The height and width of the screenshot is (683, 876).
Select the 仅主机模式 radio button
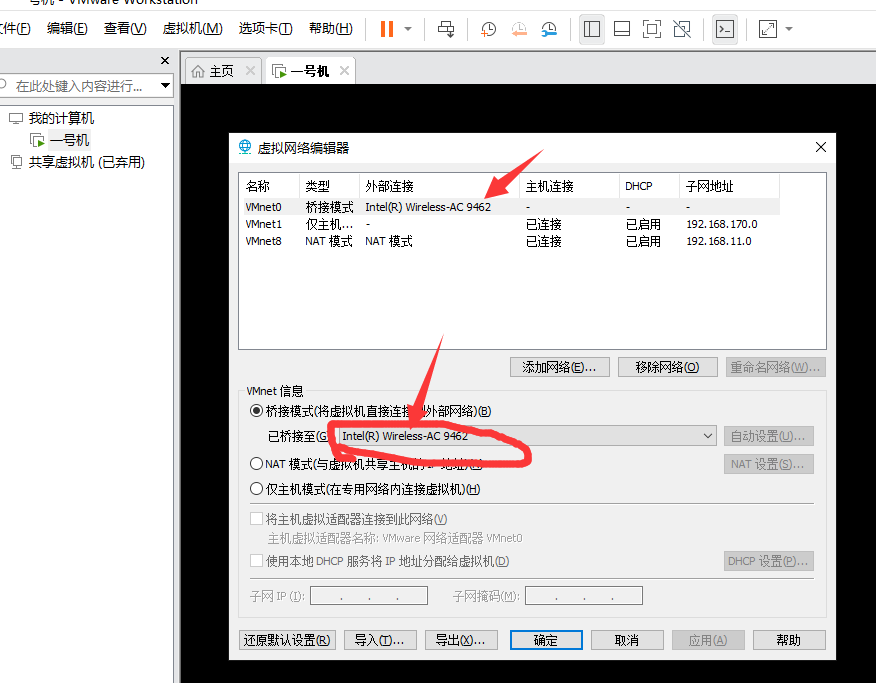point(256,489)
